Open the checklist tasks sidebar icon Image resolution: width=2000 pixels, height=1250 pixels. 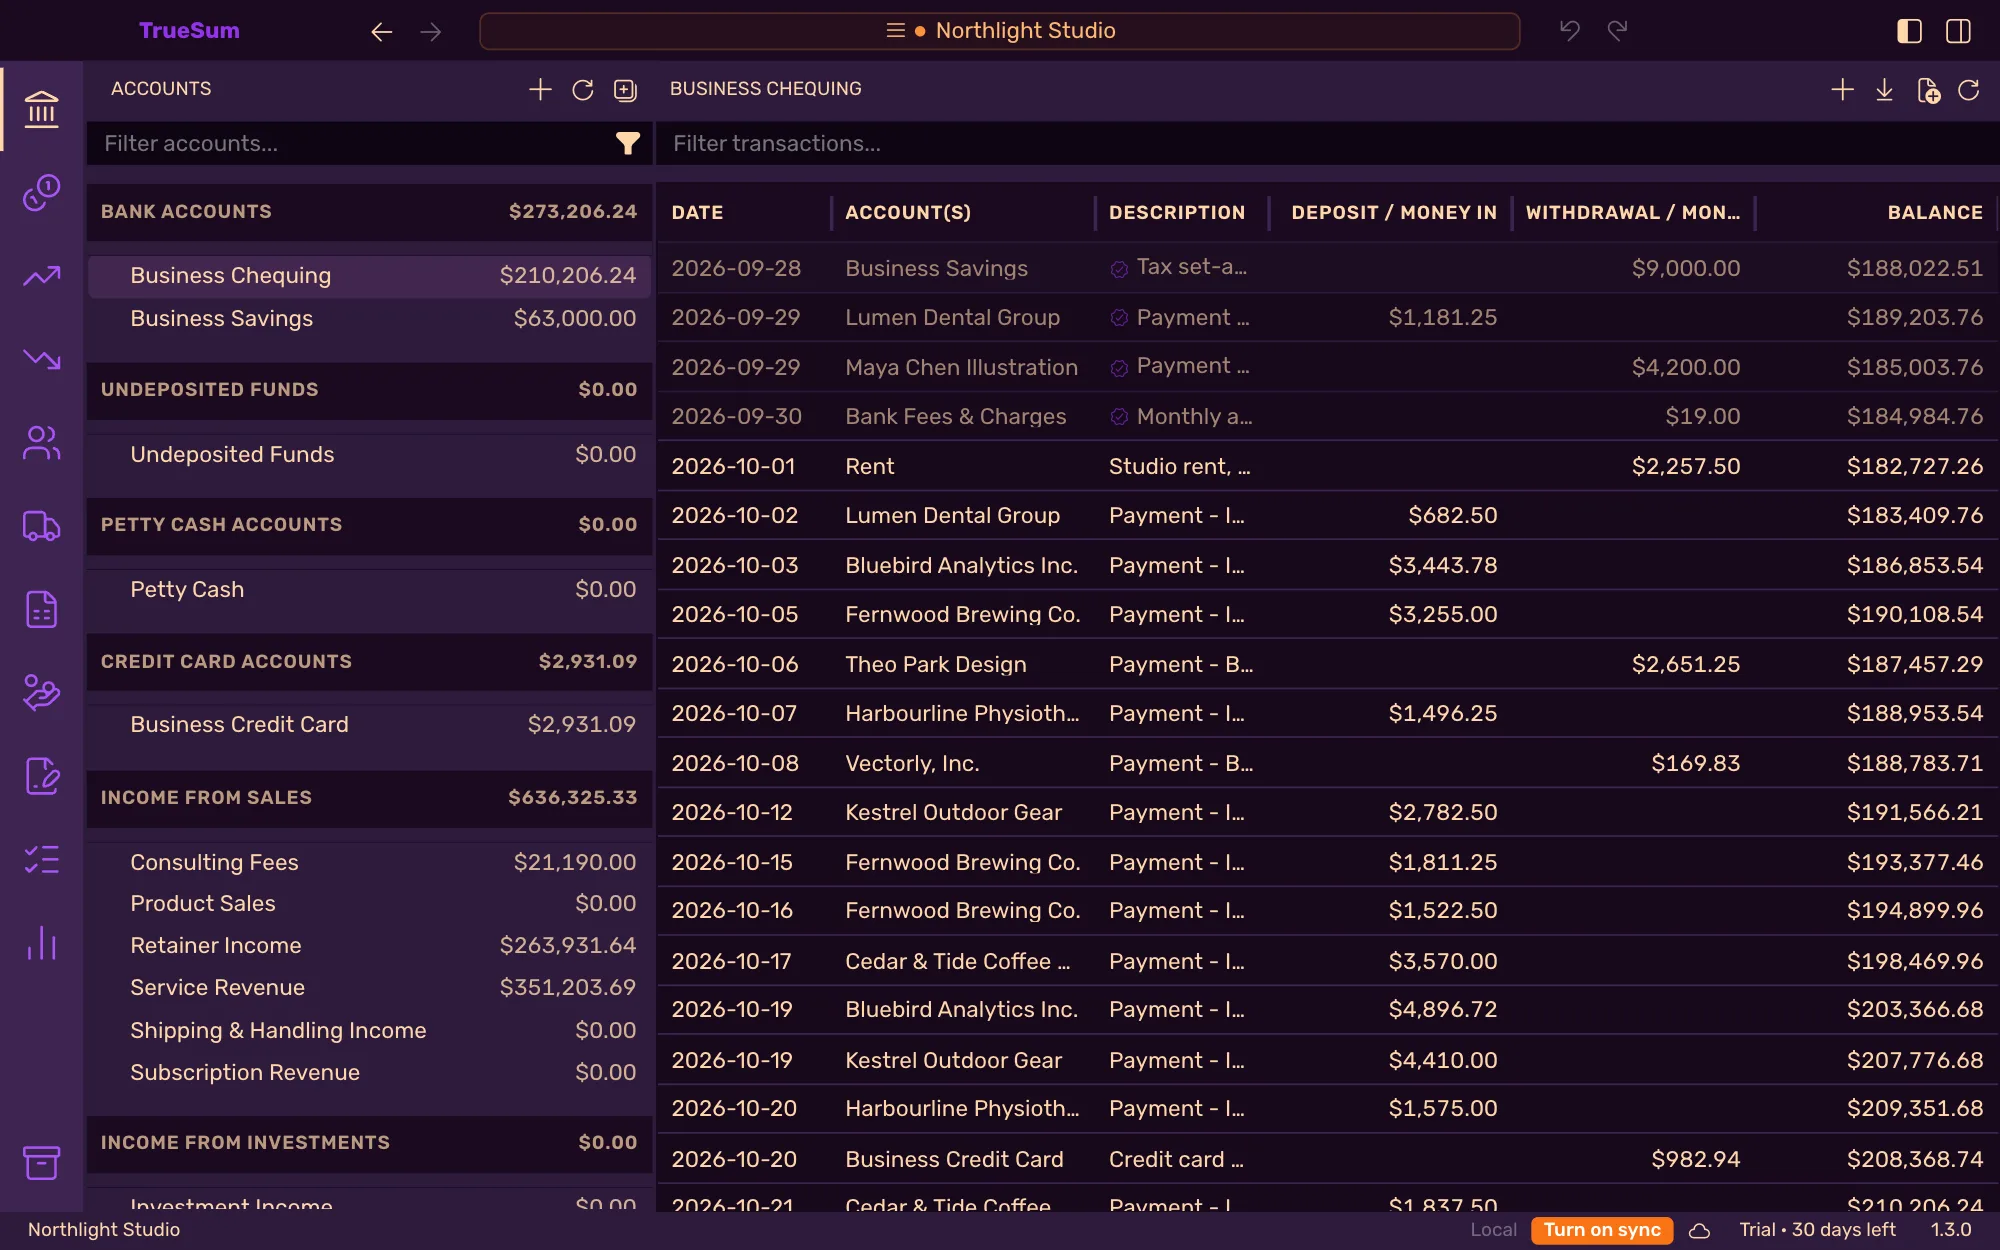(41, 859)
